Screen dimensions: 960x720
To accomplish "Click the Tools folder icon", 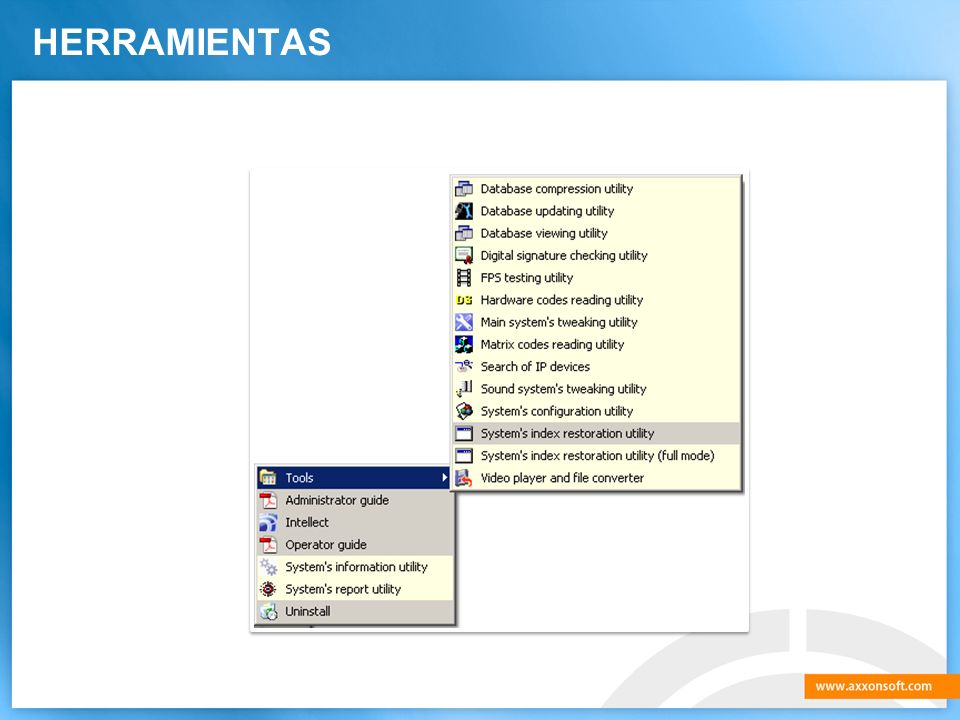I will pos(268,478).
